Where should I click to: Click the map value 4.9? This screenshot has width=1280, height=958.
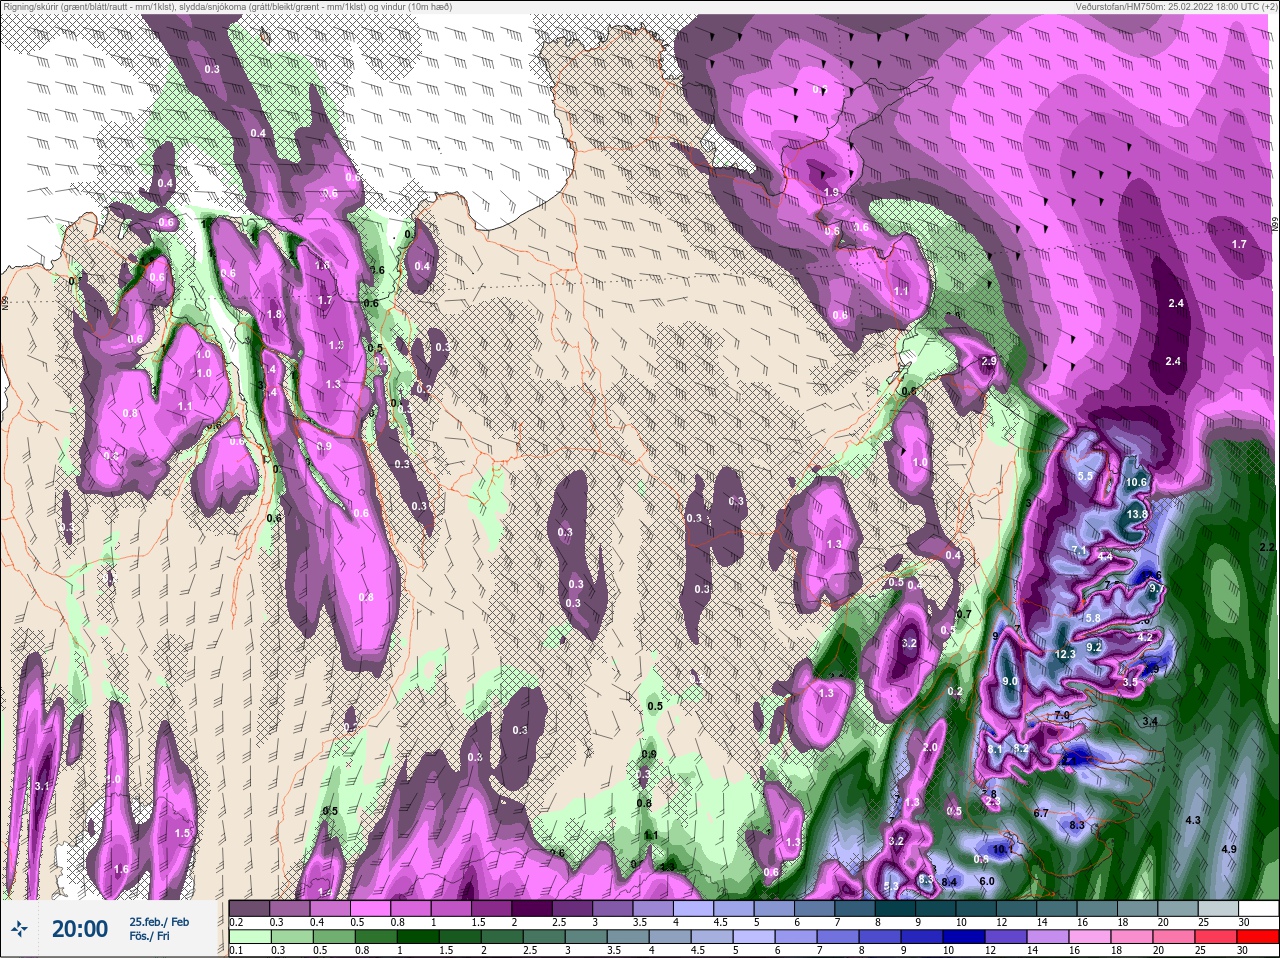tap(1230, 849)
